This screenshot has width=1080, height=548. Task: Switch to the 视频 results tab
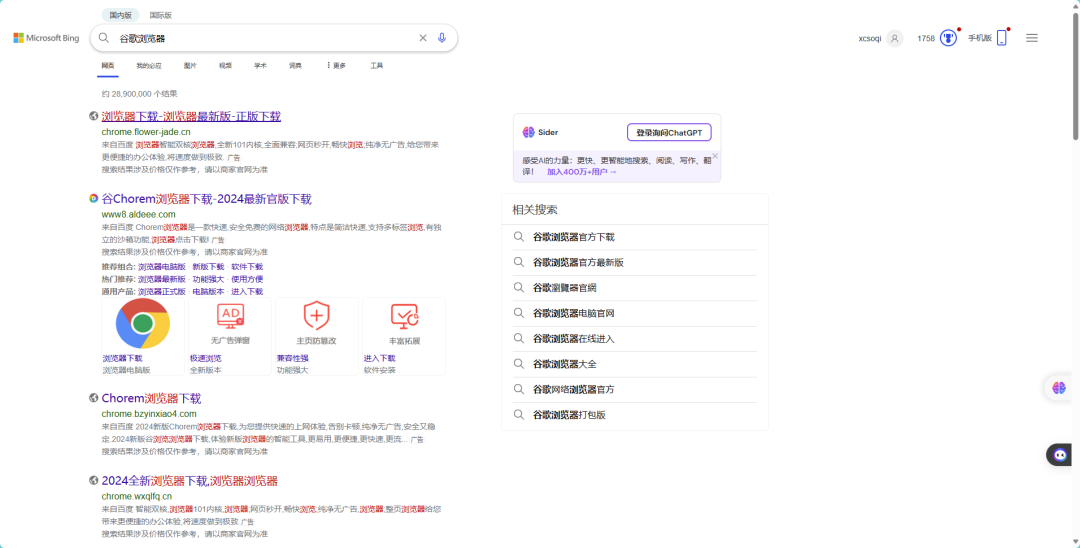[225, 65]
